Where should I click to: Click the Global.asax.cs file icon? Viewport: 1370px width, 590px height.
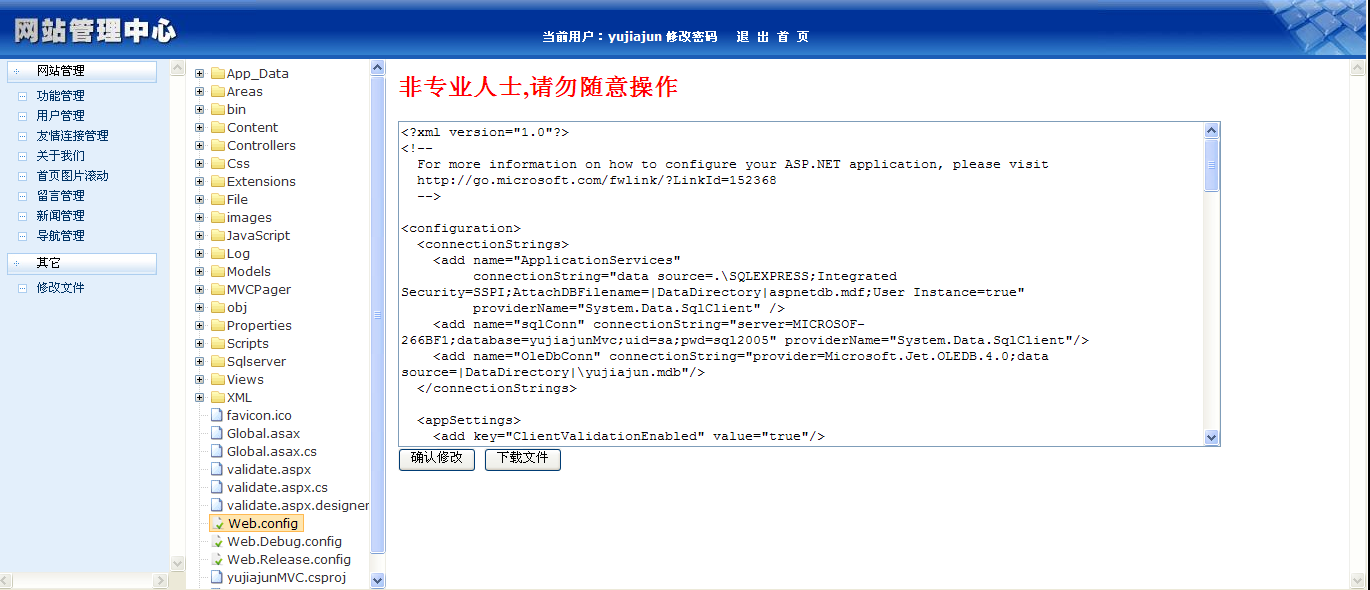coord(217,451)
